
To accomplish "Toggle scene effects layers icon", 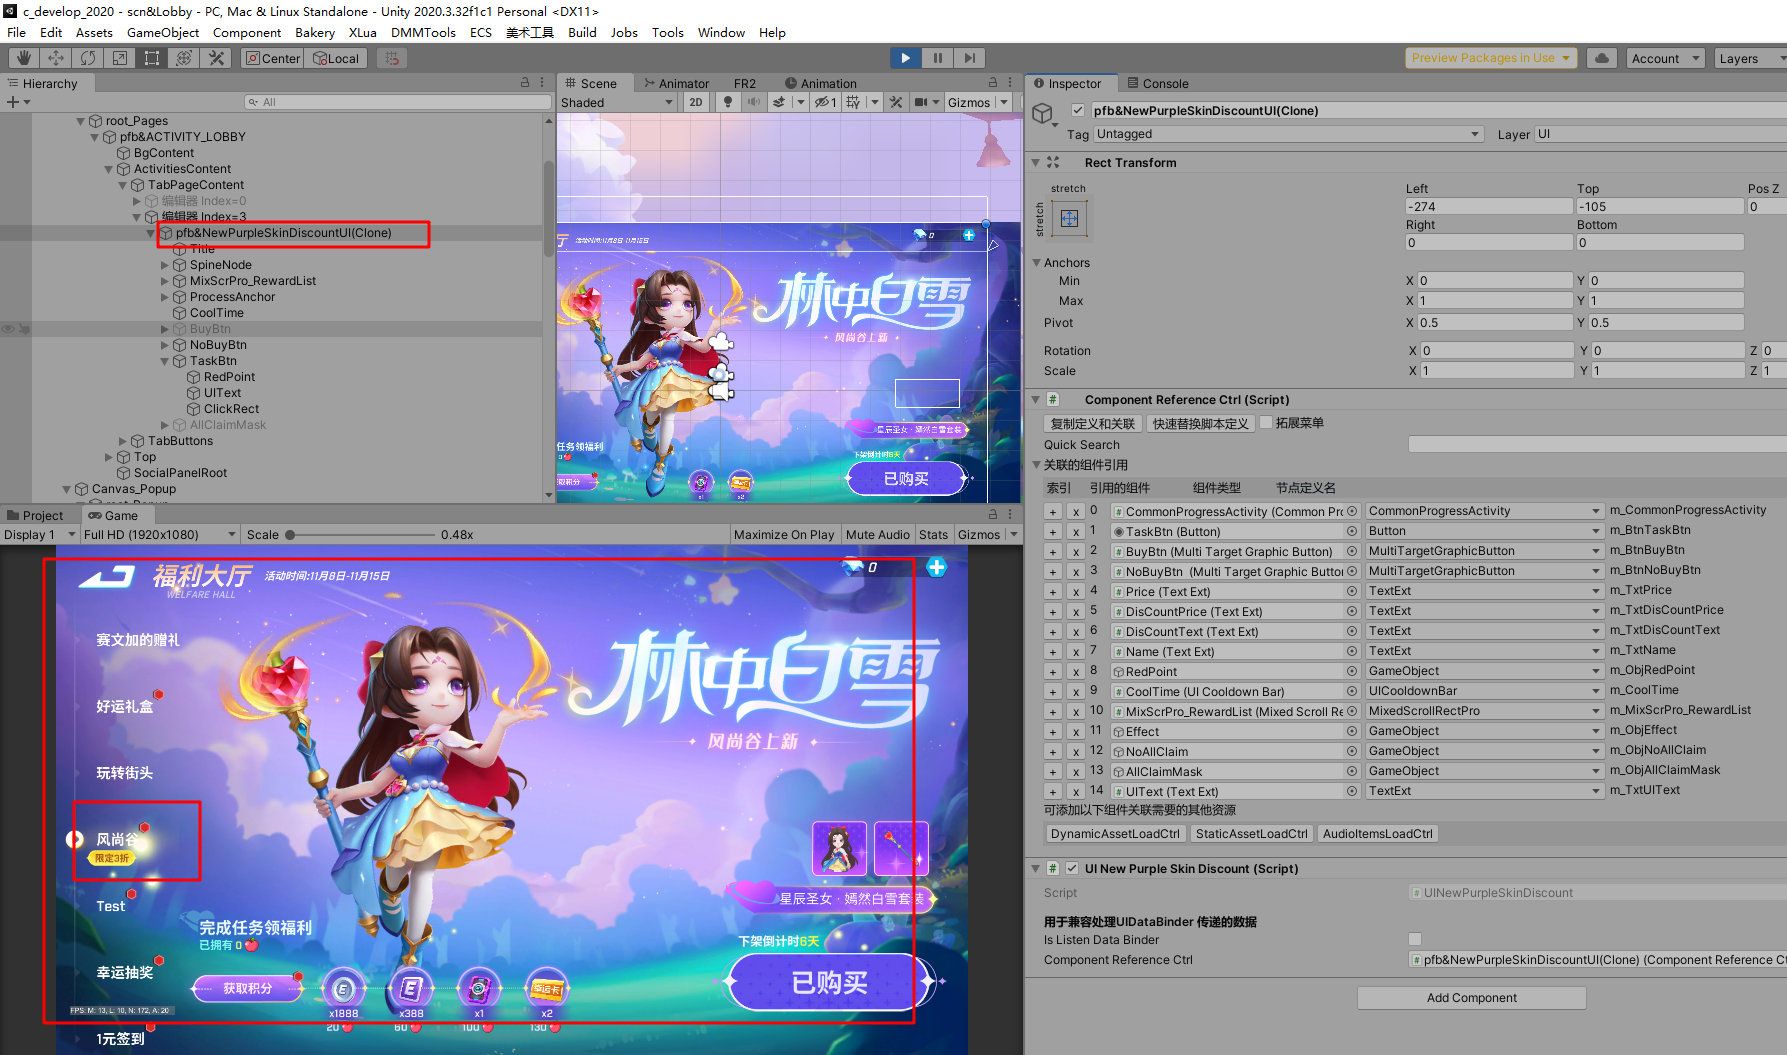I will (x=779, y=102).
